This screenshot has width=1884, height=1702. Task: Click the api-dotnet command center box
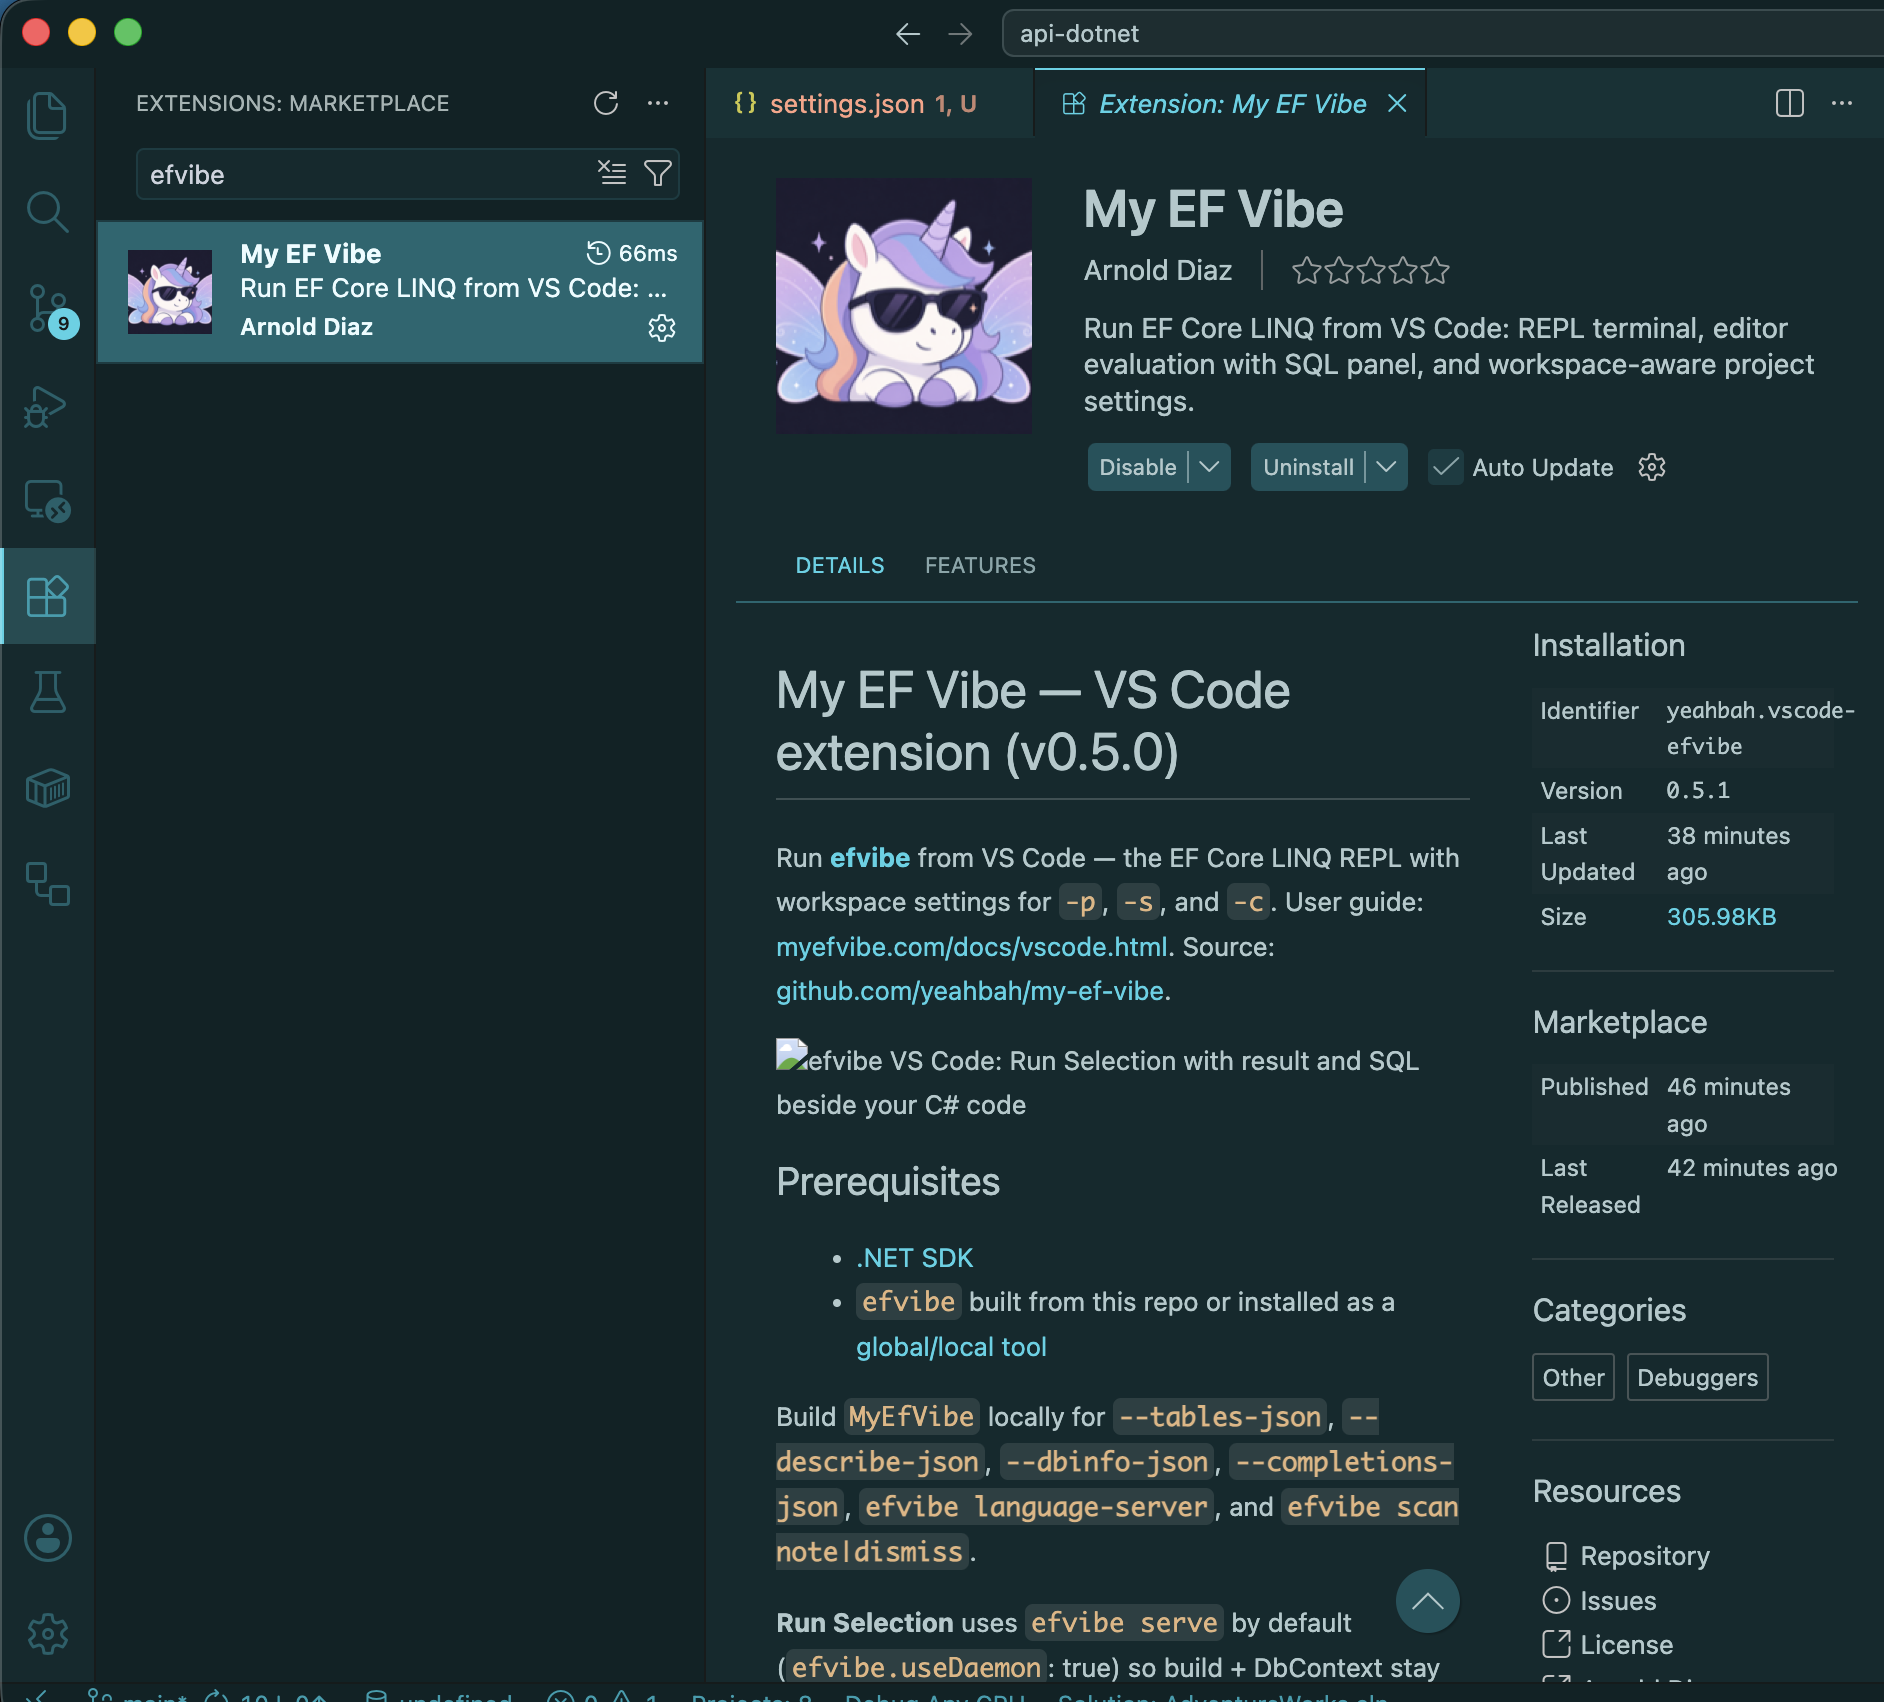[x=1443, y=33]
